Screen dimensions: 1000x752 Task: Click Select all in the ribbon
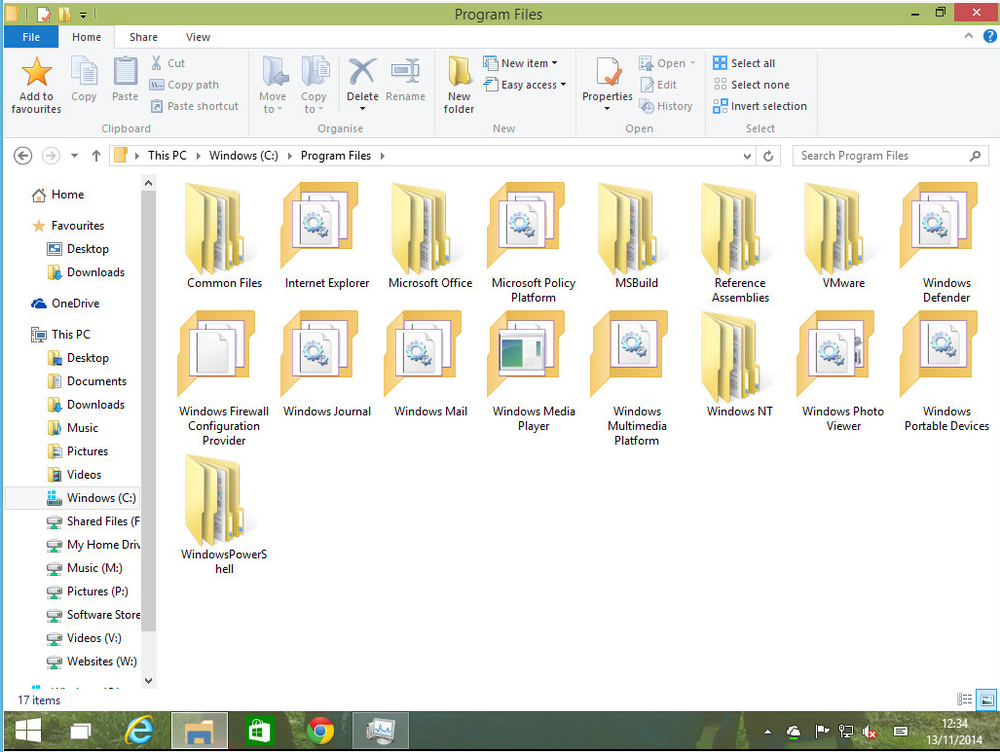pos(744,63)
